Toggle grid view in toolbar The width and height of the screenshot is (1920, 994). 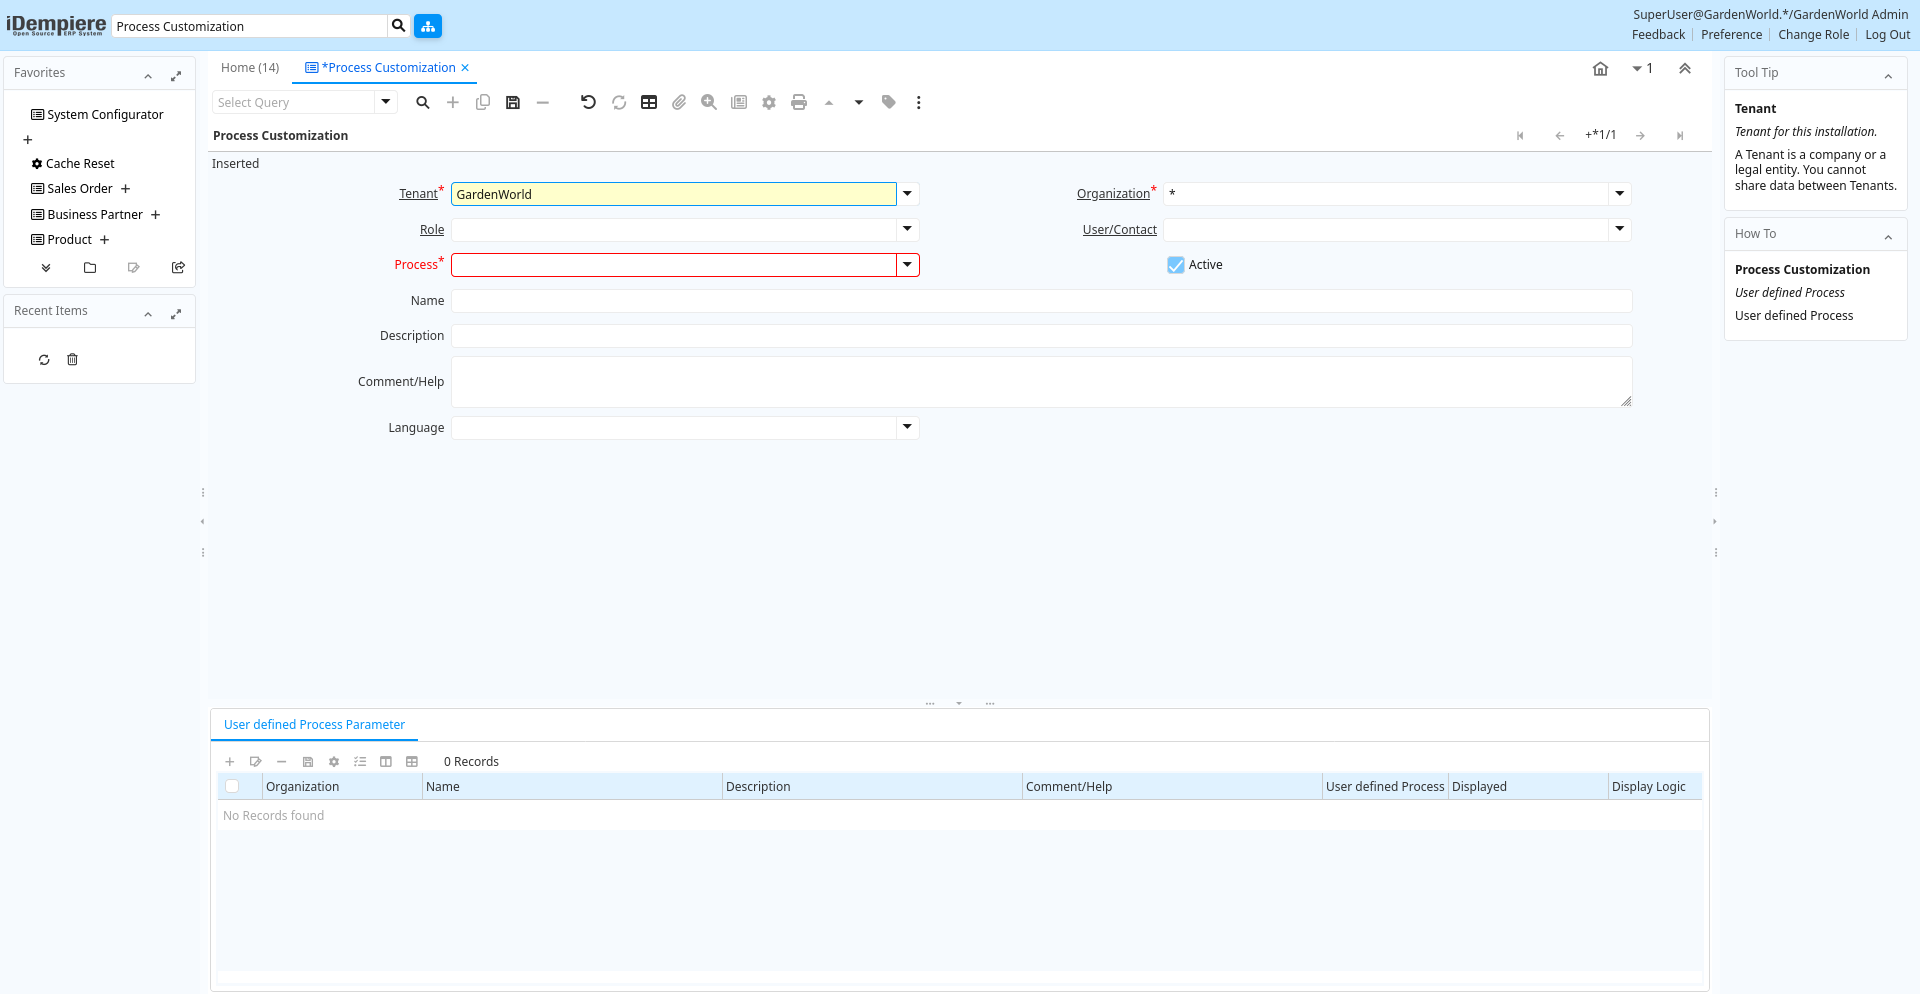pos(649,102)
